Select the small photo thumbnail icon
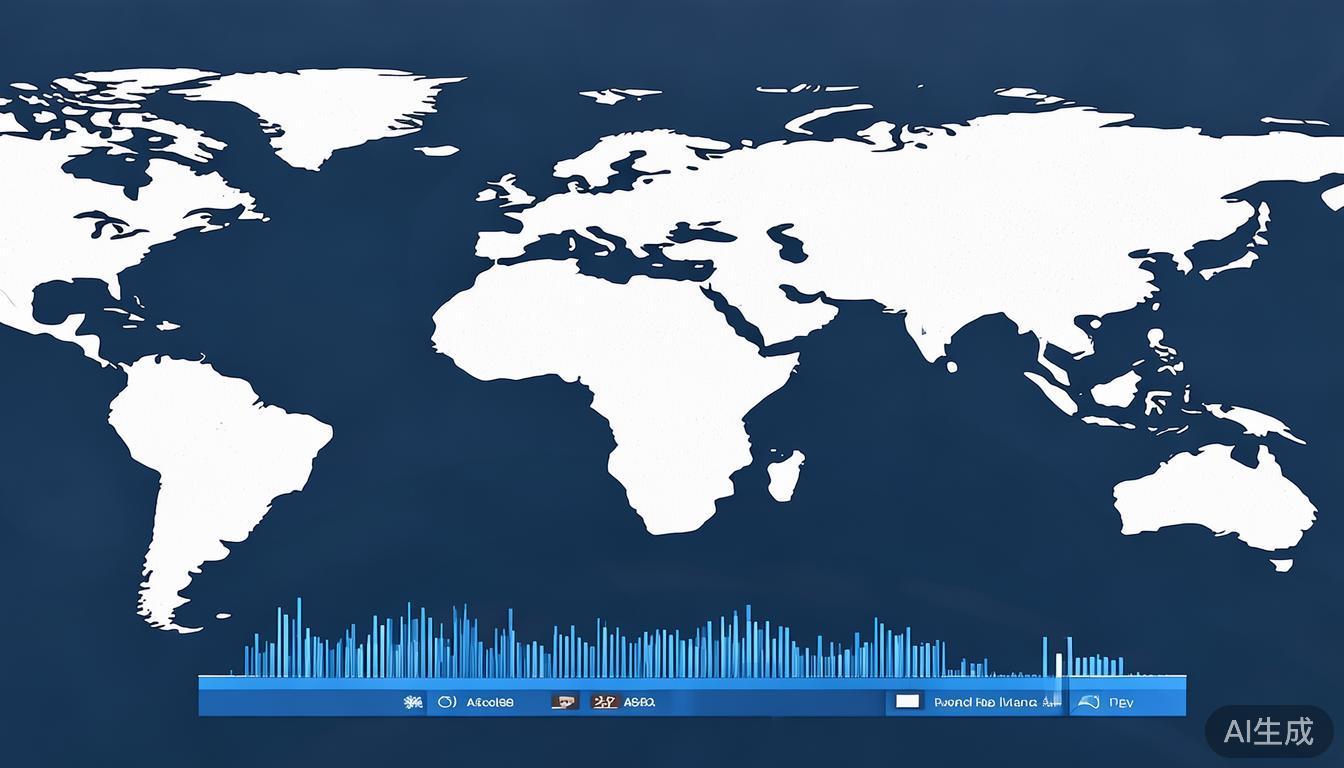This screenshot has width=1344, height=768. [x=565, y=702]
